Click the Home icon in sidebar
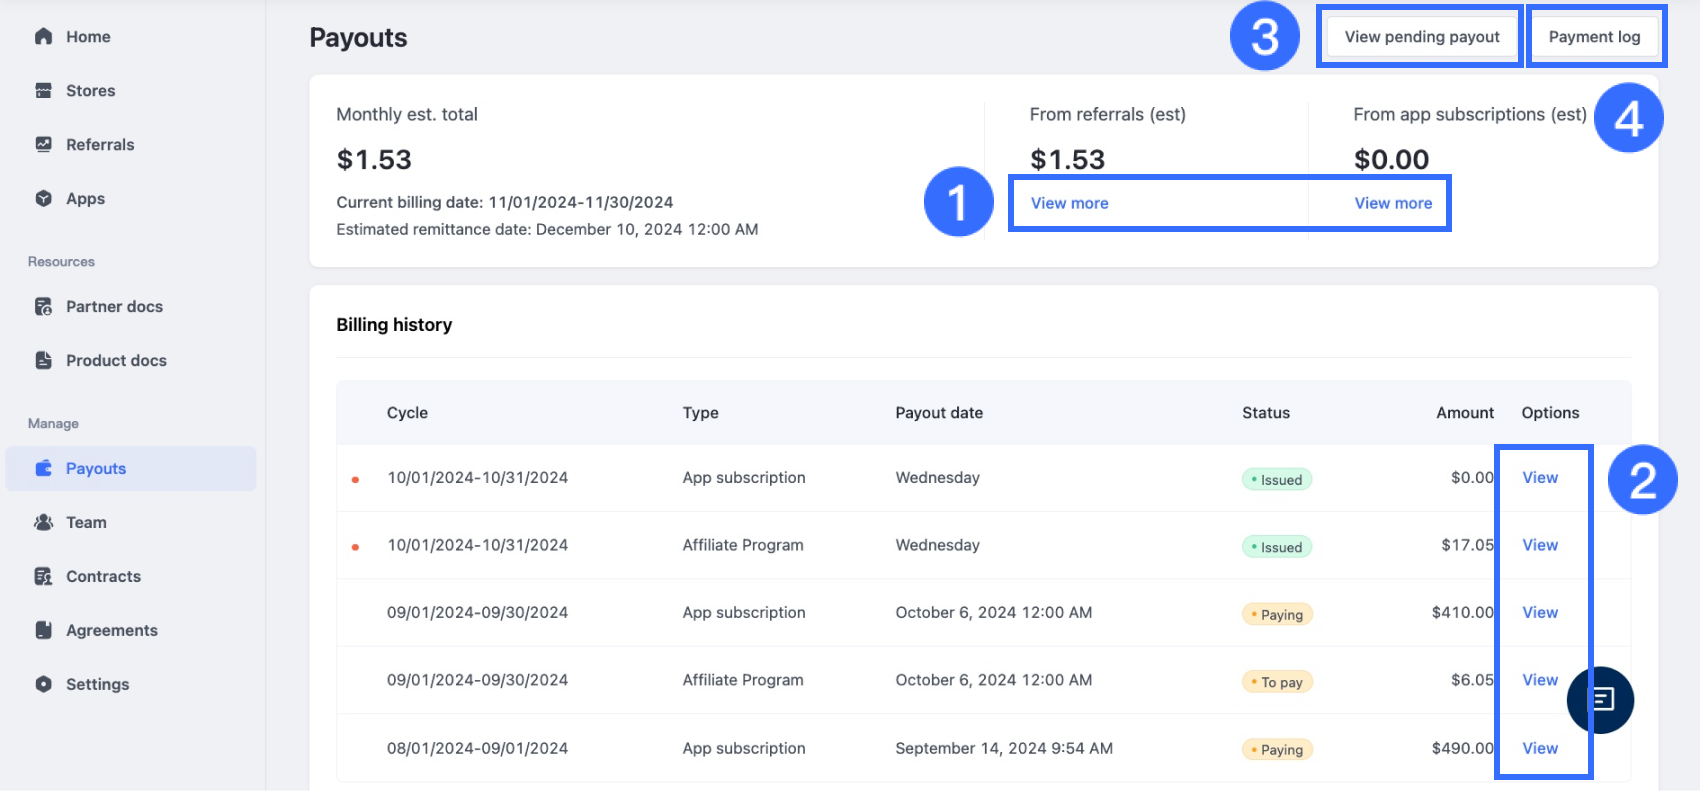1700x791 pixels. tap(43, 37)
